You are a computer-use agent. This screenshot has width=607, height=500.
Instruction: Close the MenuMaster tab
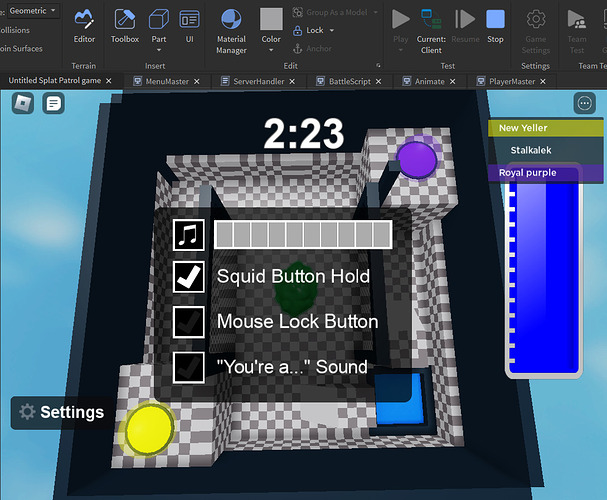(x=197, y=81)
